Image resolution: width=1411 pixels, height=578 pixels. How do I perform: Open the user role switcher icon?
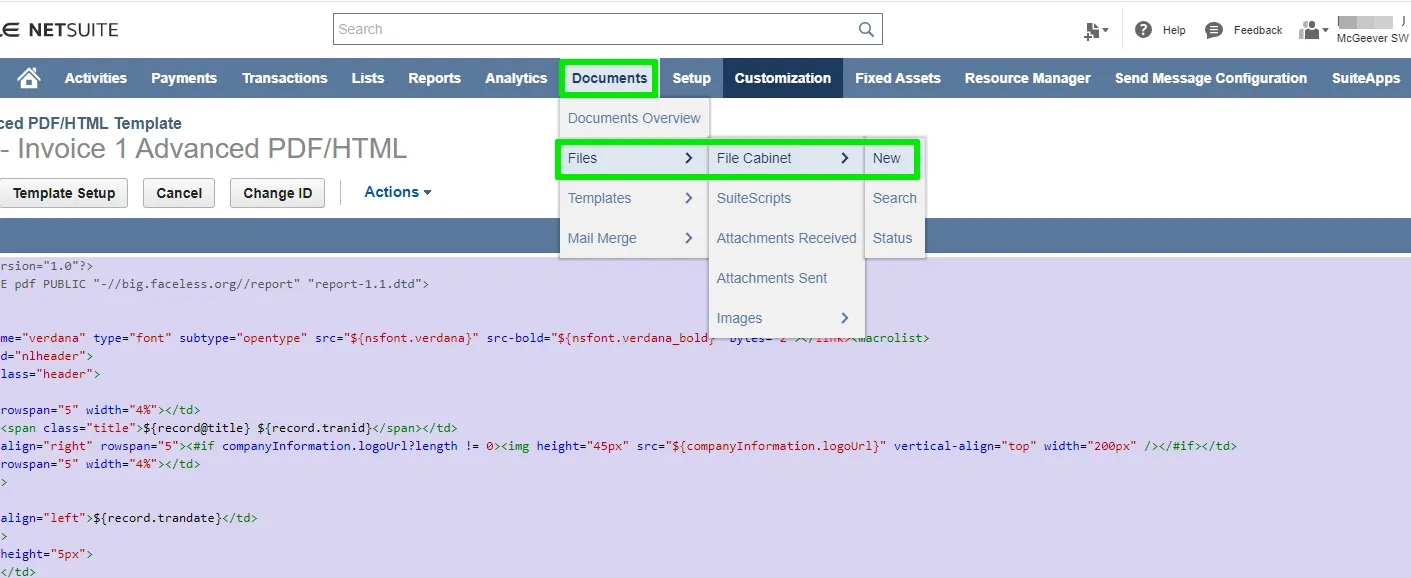tap(1313, 30)
